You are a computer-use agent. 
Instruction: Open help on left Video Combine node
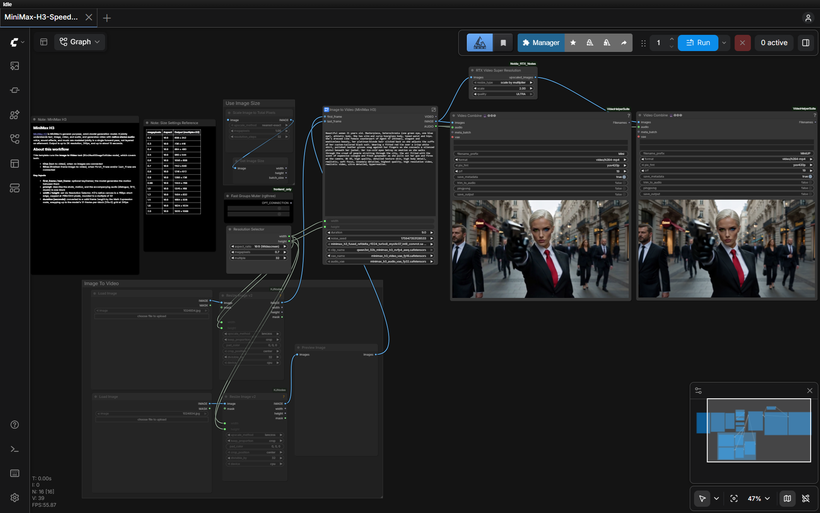[629, 116]
